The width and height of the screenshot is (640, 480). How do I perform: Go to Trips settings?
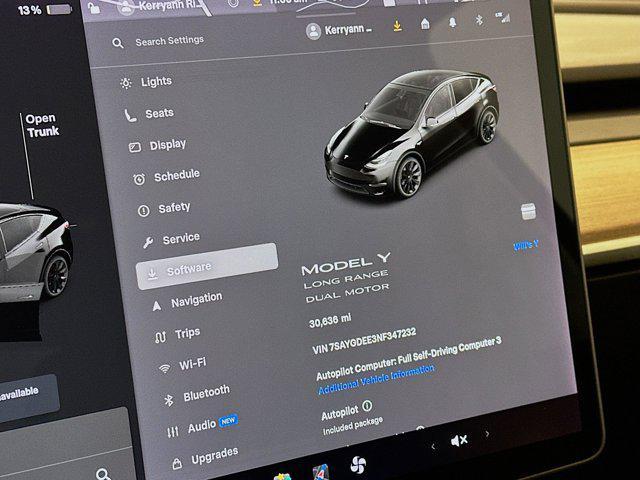(177, 335)
